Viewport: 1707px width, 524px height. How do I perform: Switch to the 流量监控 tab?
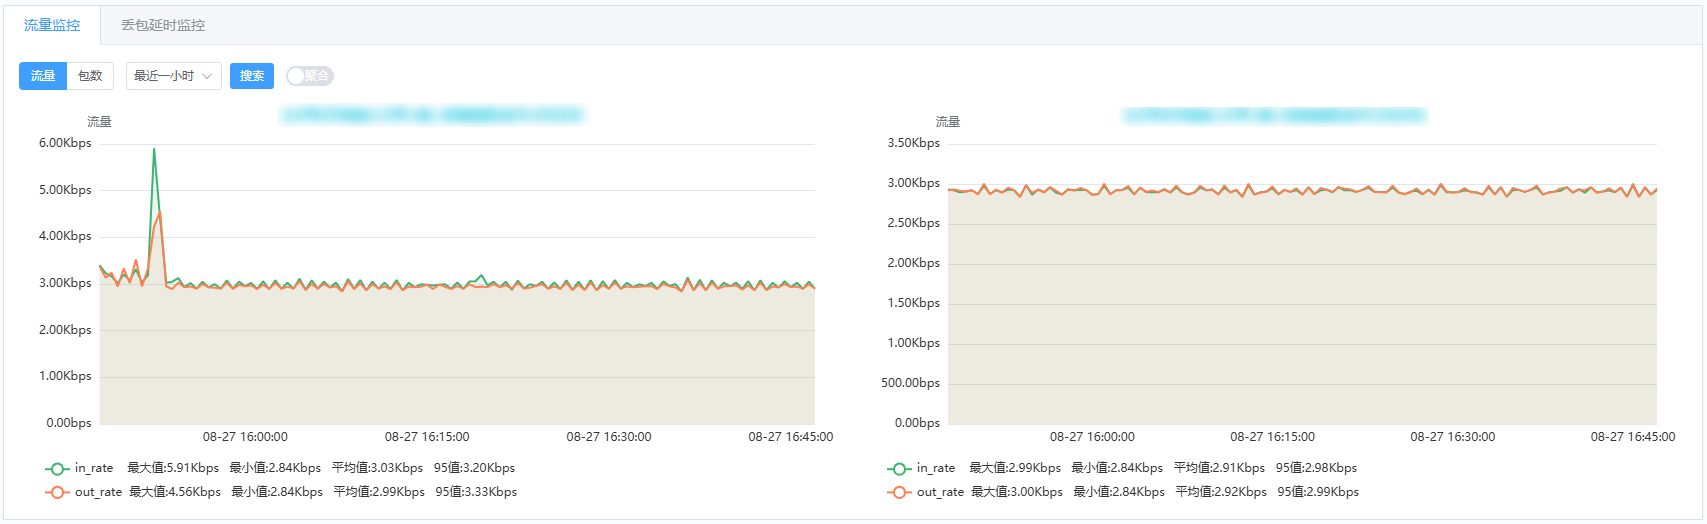[x=52, y=25]
